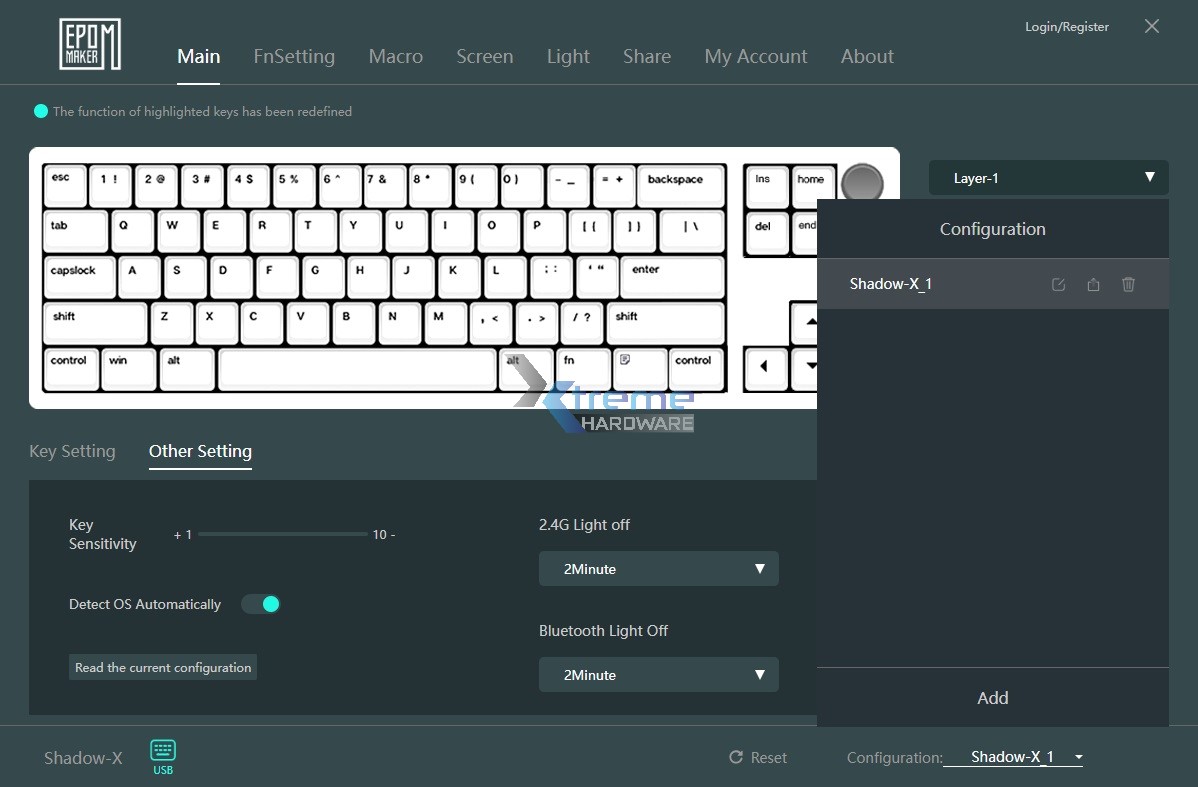Open the 2.4G Light off dropdown

pyautogui.click(x=658, y=569)
